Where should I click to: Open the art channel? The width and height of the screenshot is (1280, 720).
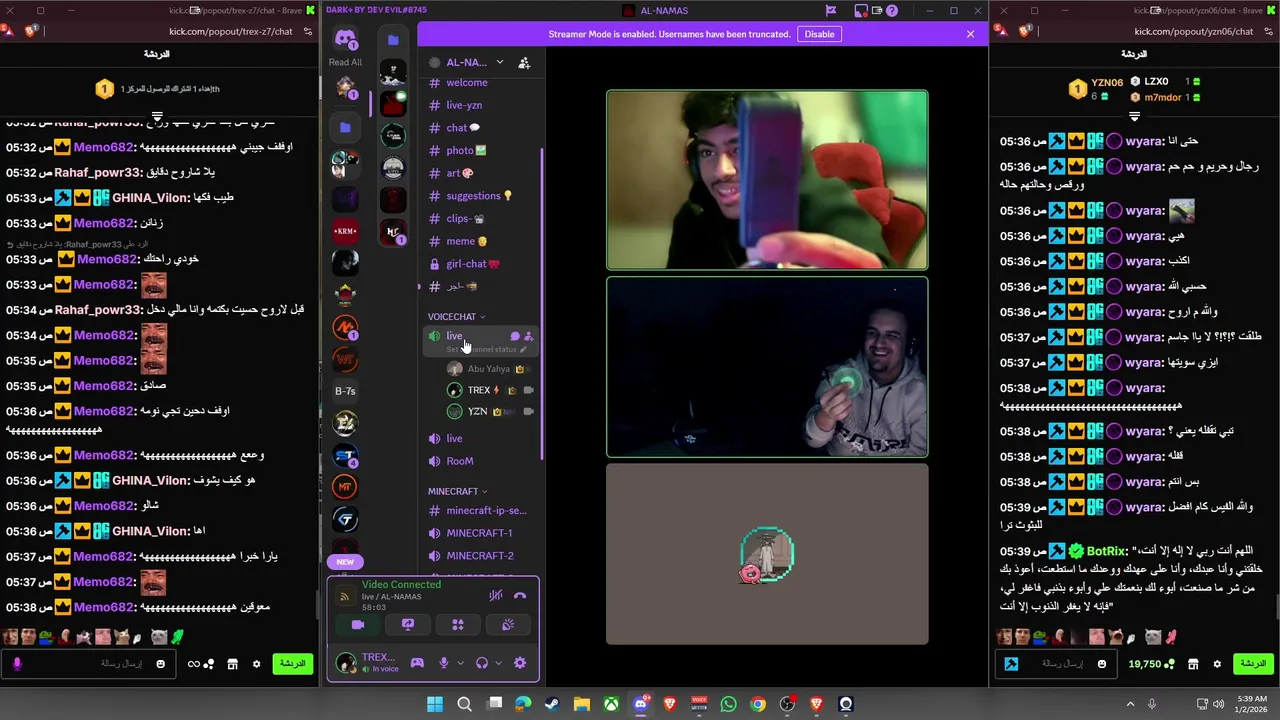(459, 173)
